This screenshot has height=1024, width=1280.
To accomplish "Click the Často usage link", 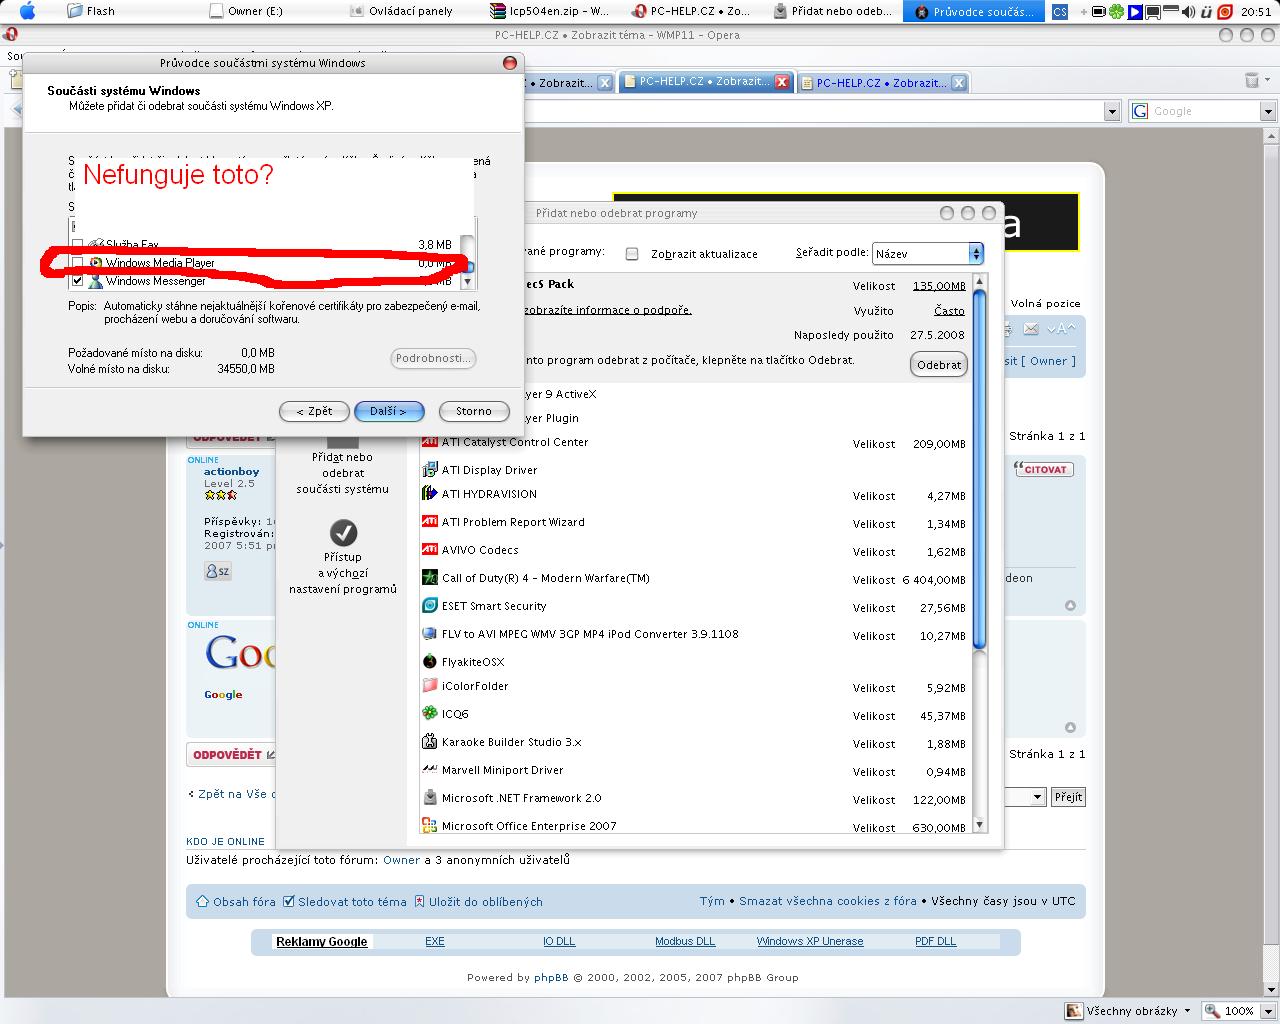I will click(x=949, y=311).
